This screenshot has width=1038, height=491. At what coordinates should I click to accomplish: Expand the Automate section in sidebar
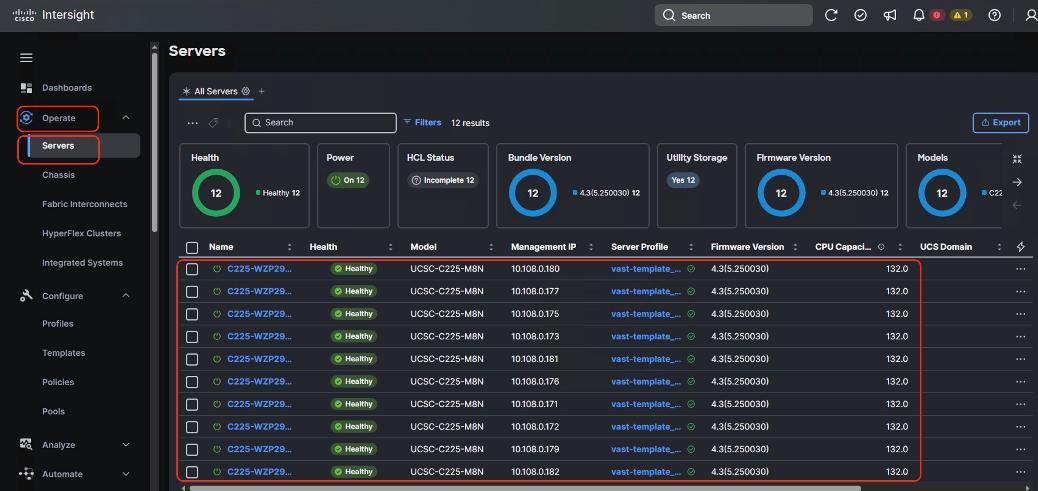[126, 474]
